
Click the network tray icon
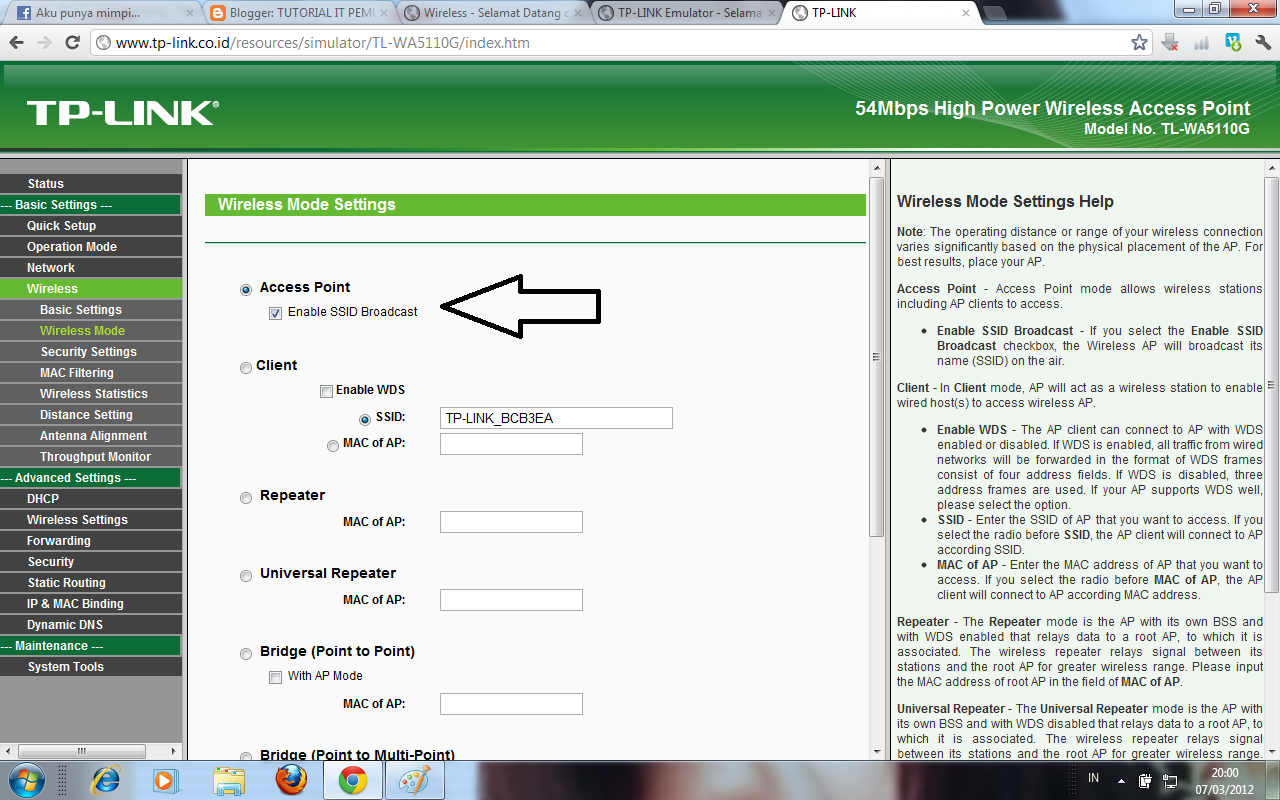click(x=1170, y=780)
